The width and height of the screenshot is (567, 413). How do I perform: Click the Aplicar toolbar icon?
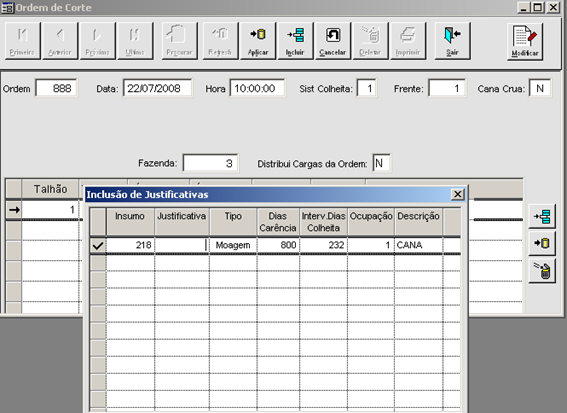(x=258, y=41)
